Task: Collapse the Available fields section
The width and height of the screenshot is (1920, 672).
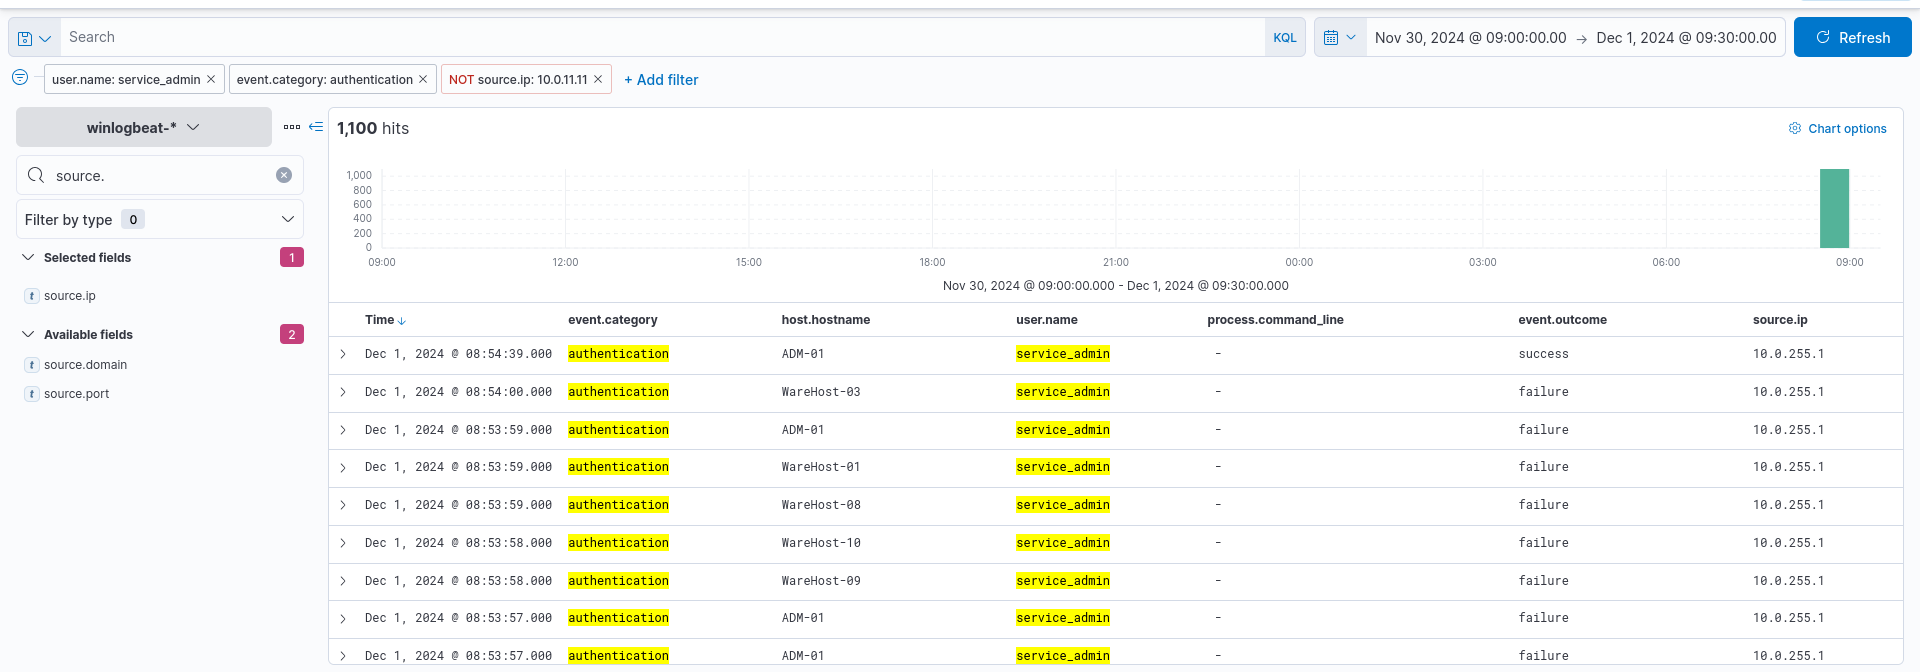Action: coord(28,334)
